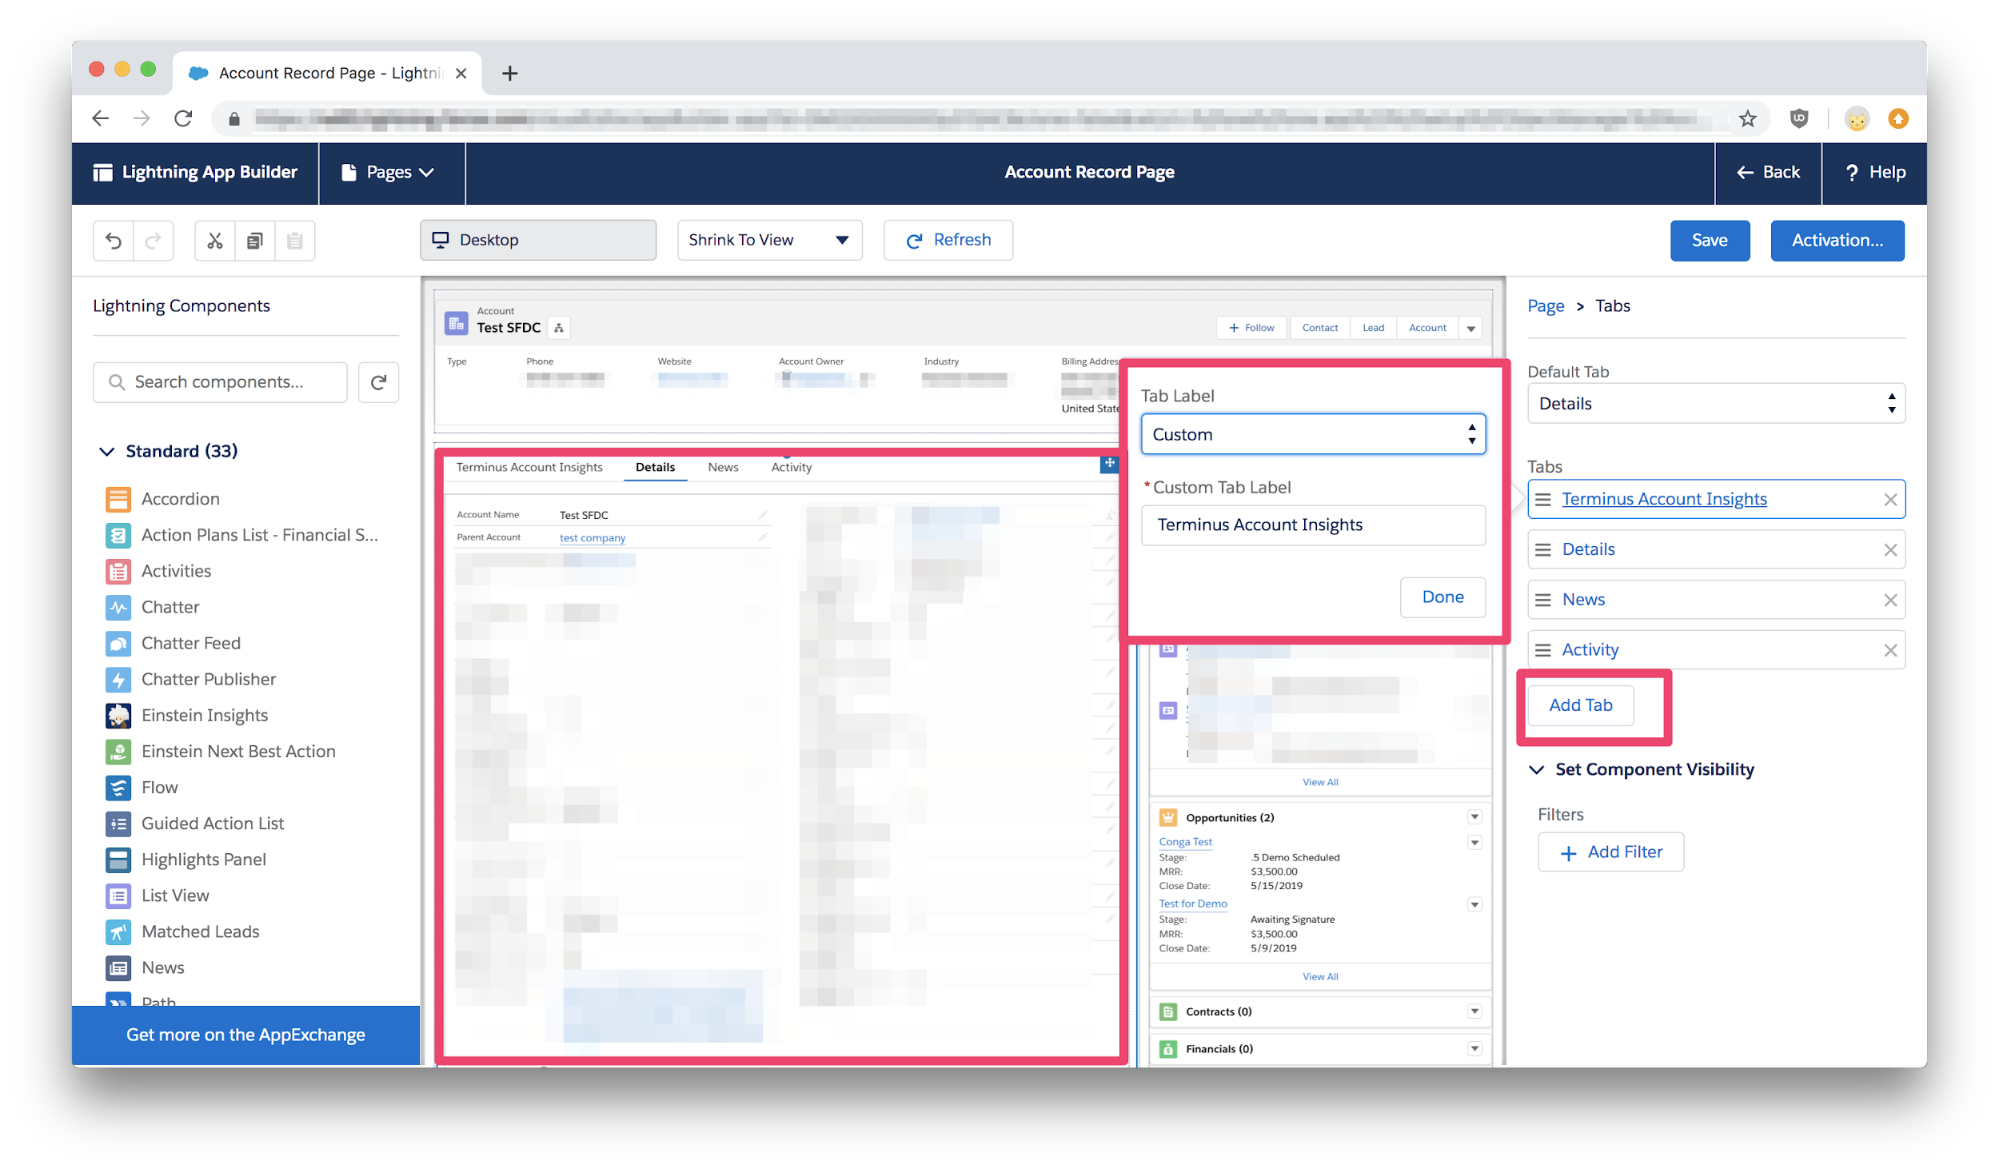Image resolution: width=1999 pixels, height=1171 pixels.
Task: Switch to the News canvas tab
Action: click(723, 467)
